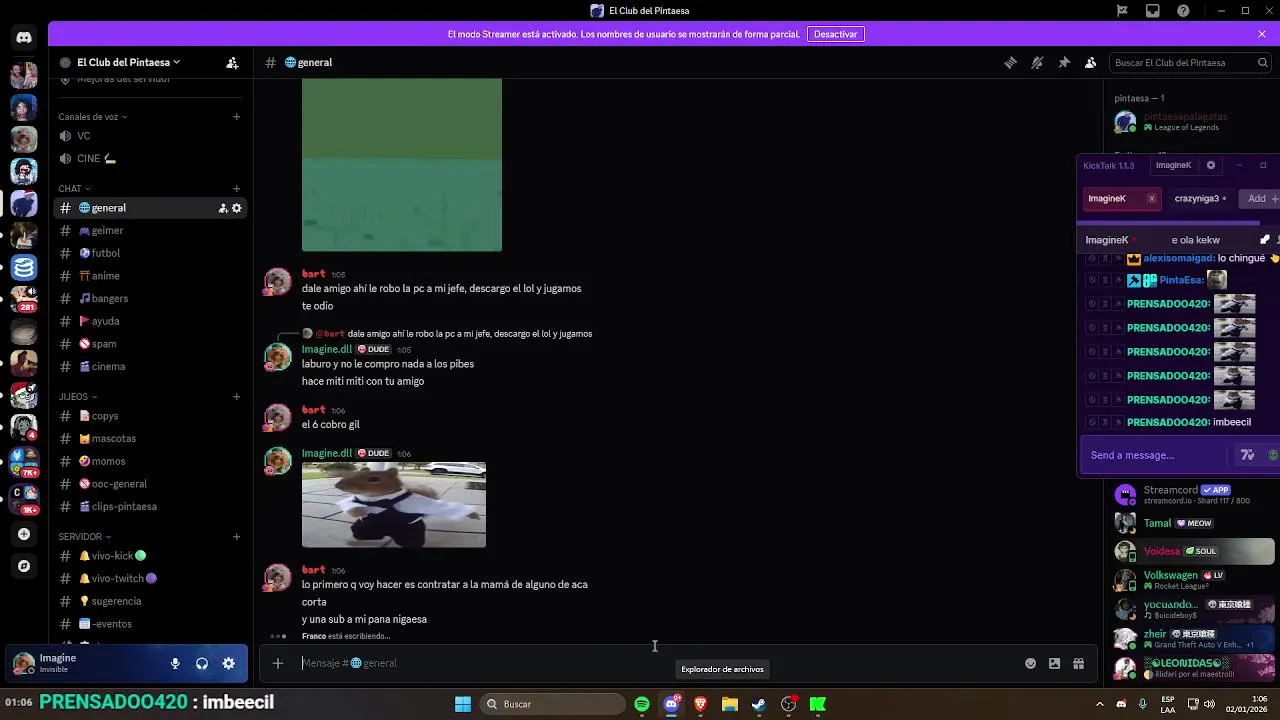Click the message attachment plus button
This screenshot has width=1280, height=720.
pyautogui.click(x=278, y=663)
